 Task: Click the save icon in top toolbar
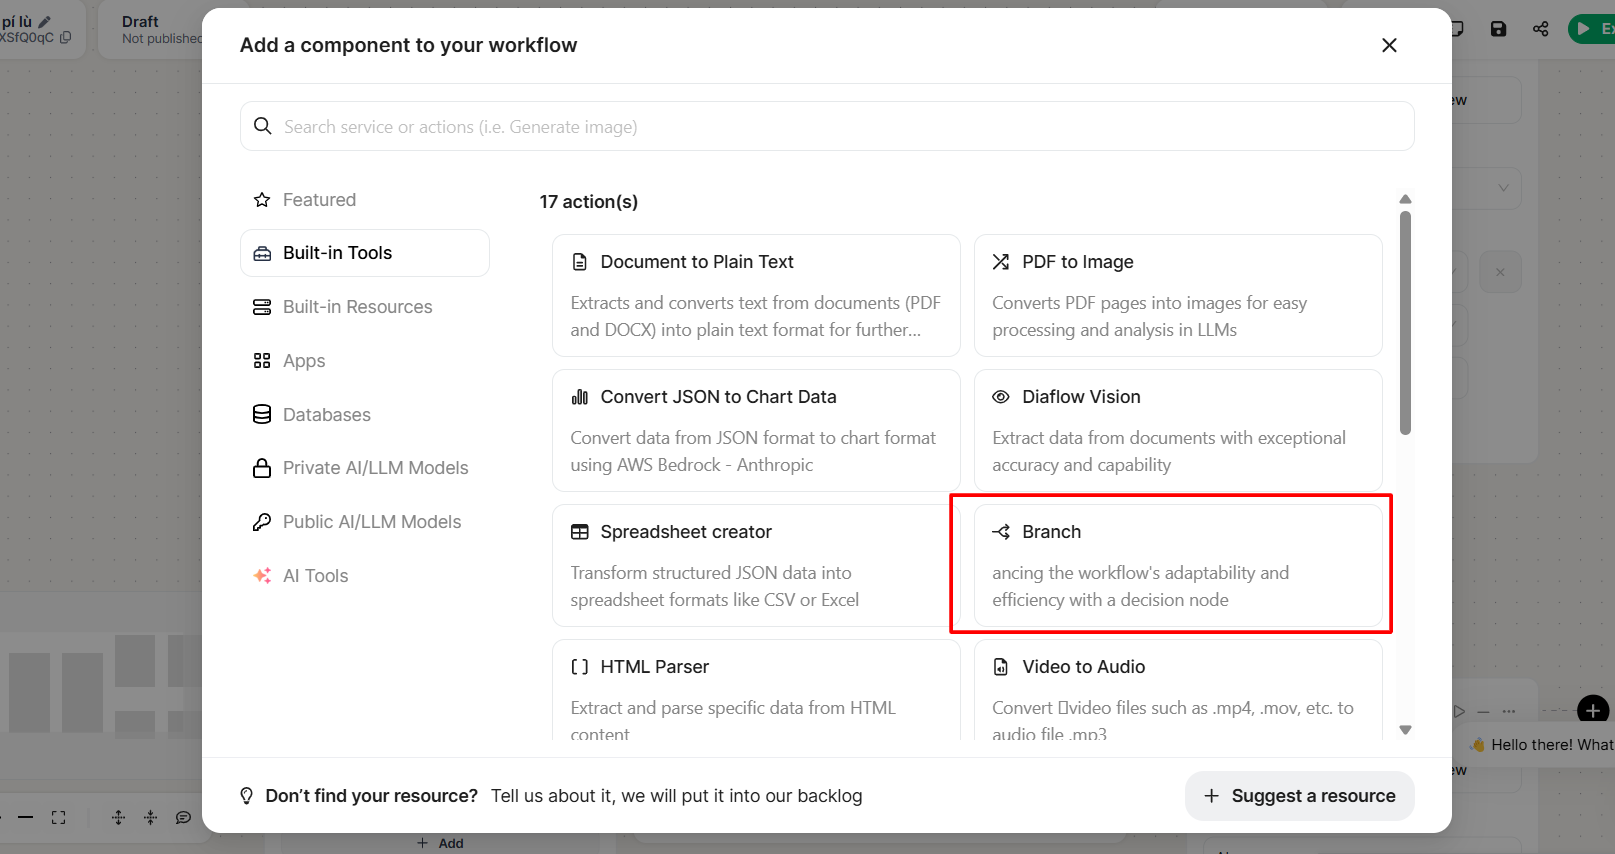click(x=1498, y=29)
